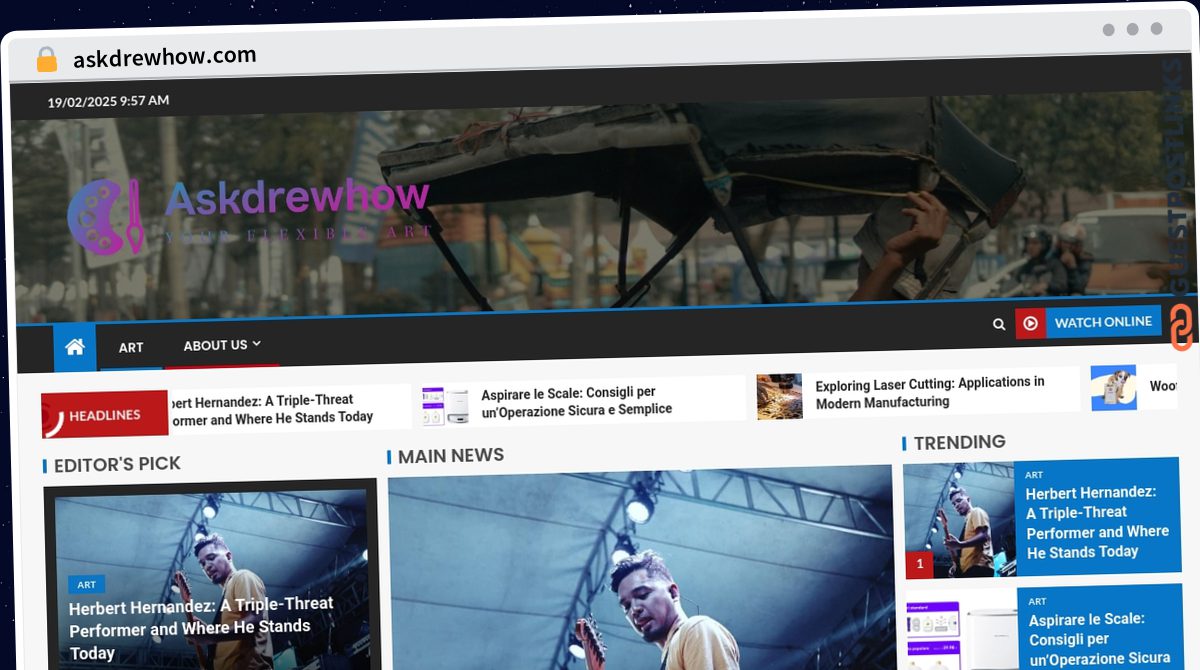
Task: Click trending Aspirare le Scale thumbnail
Action: point(962,630)
